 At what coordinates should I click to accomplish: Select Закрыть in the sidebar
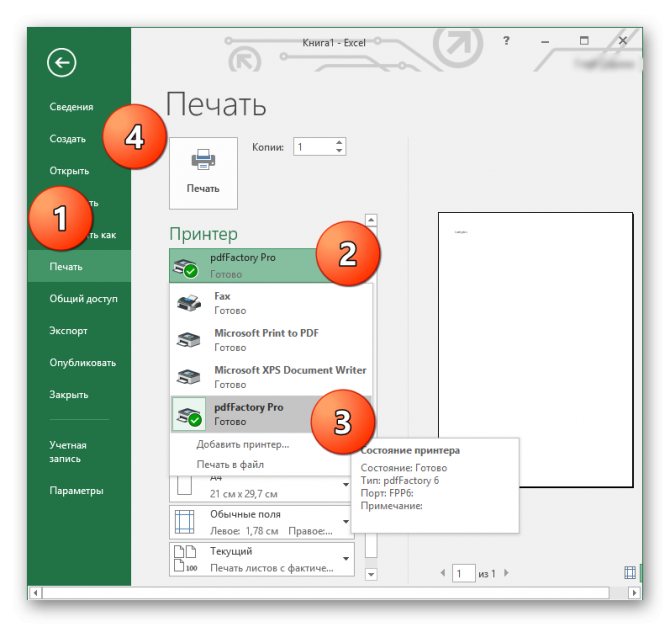tap(69, 394)
